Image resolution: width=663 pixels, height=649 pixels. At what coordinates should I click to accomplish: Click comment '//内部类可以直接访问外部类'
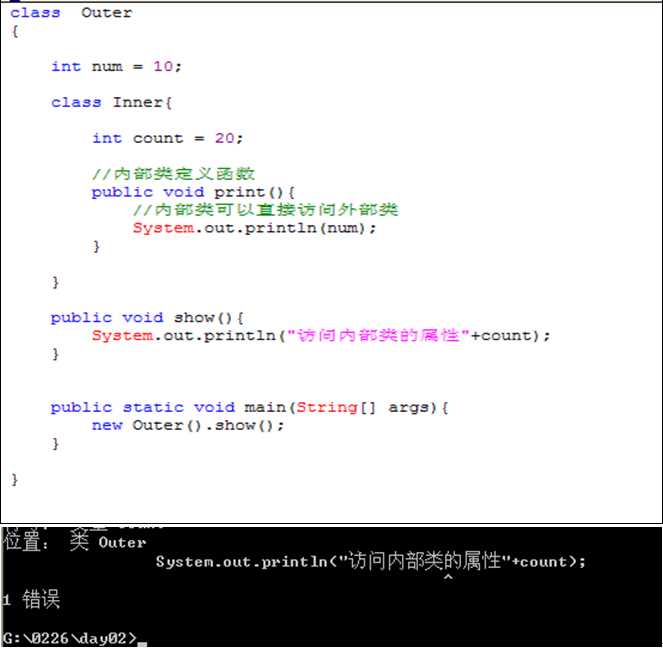click(x=266, y=210)
